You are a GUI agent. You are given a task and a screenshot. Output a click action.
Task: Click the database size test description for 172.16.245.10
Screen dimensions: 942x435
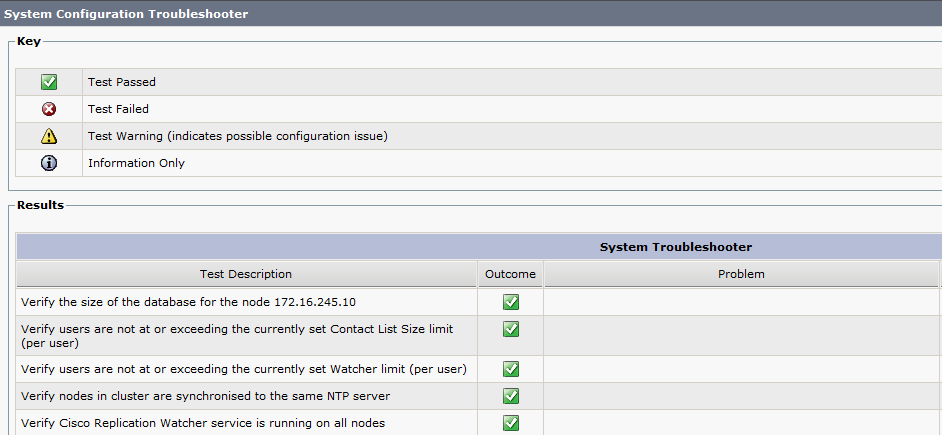tap(188, 302)
